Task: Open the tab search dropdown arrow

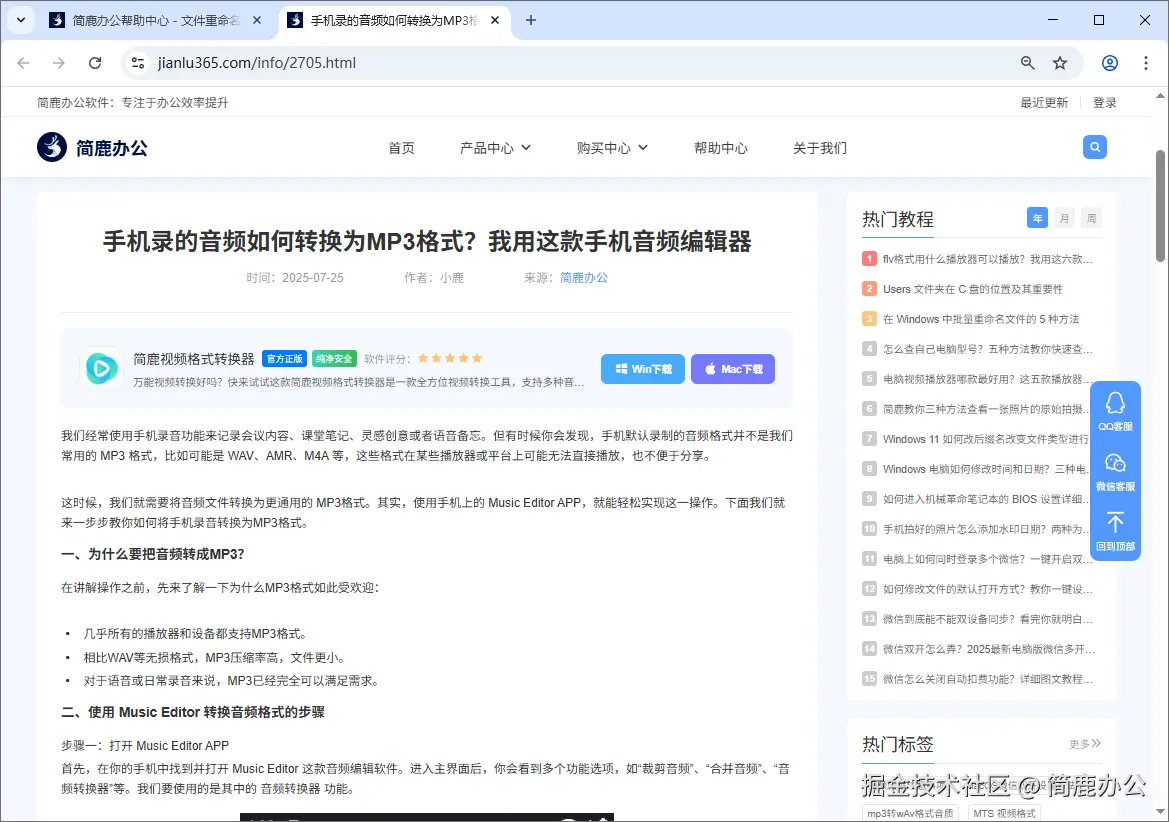Action: pyautogui.click(x=21, y=20)
